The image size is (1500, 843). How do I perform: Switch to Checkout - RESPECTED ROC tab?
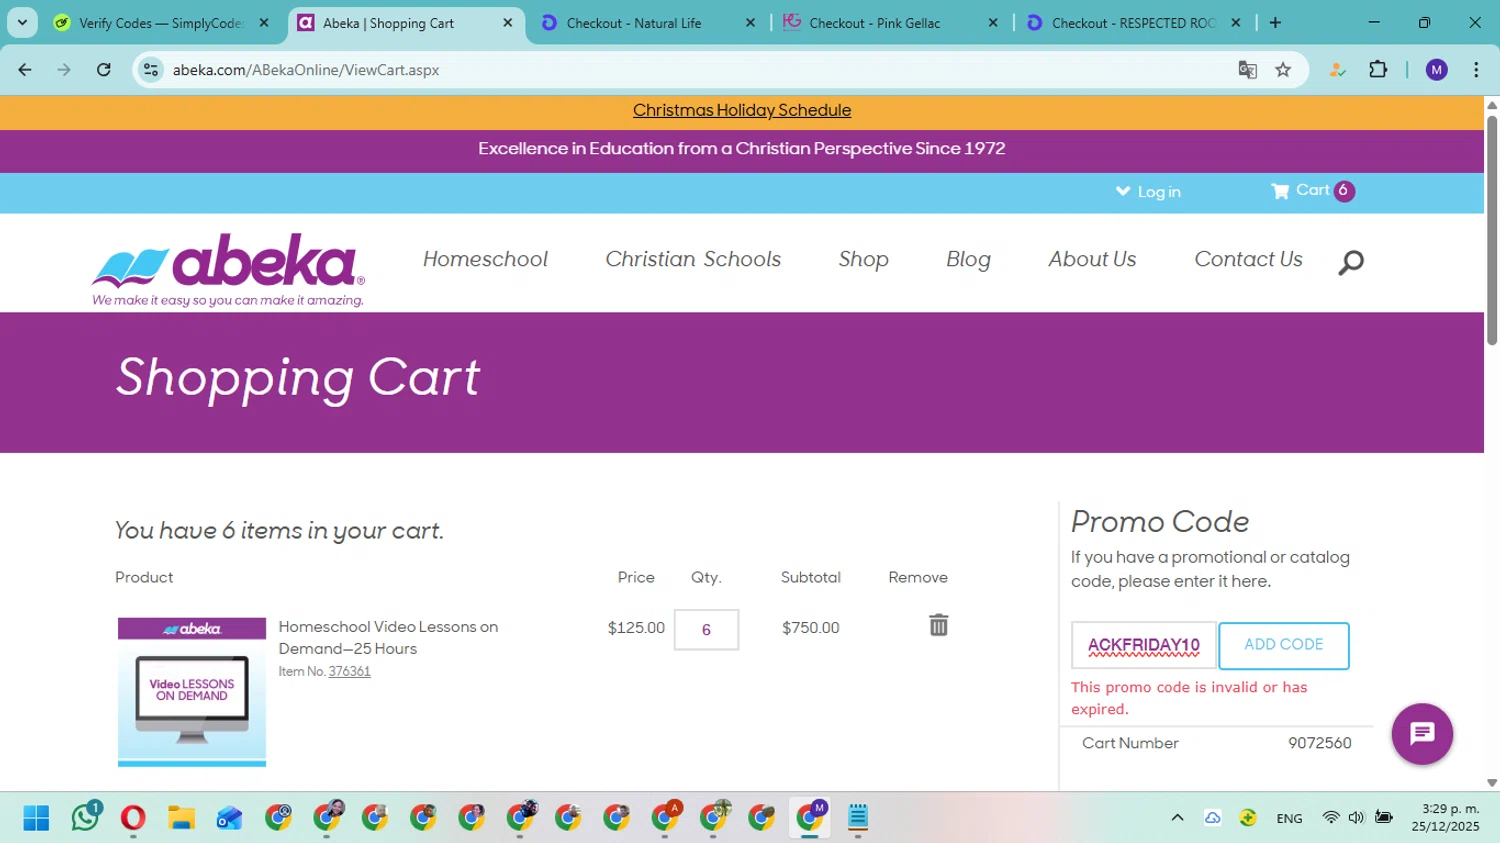coord(1133,23)
